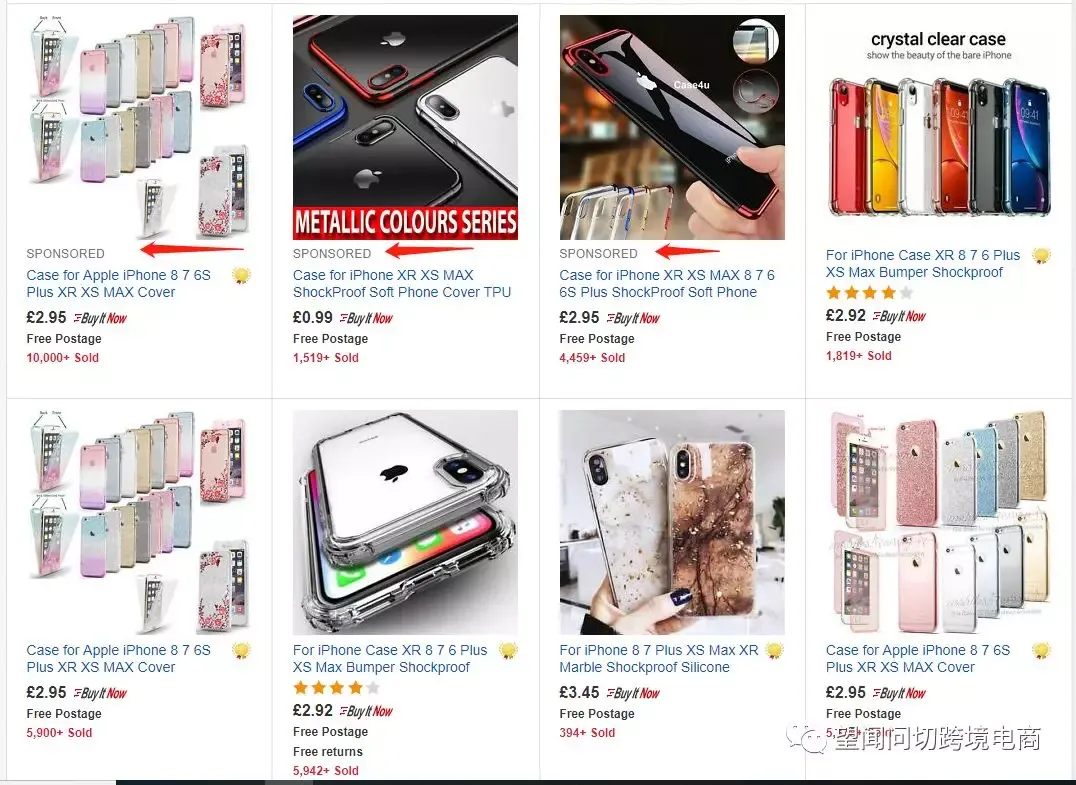The width and height of the screenshot is (1076, 785).
Task: Click the star rating under crystal clear case listing
Action: (x=869, y=293)
